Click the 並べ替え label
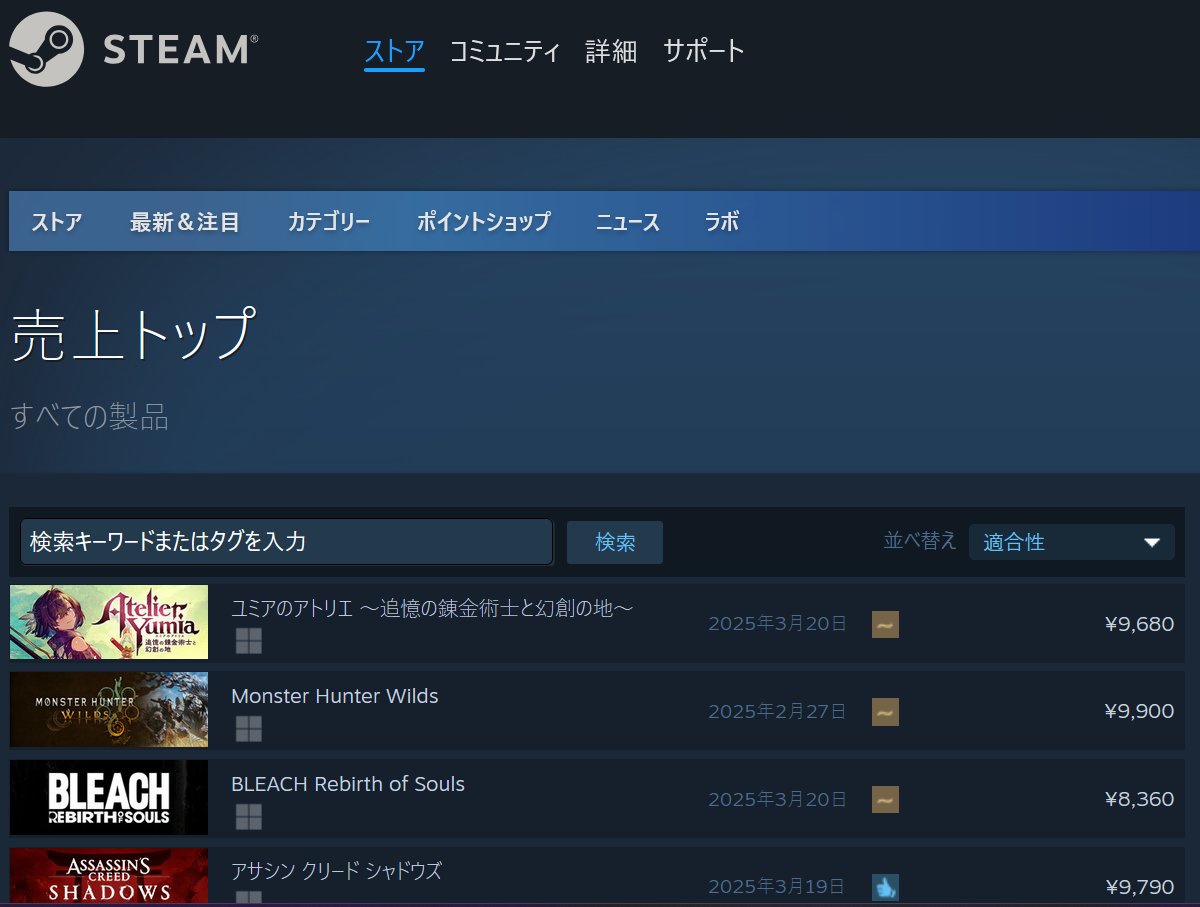This screenshot has width=1200, height=907. pyautogui.click(x=920, y=541)
